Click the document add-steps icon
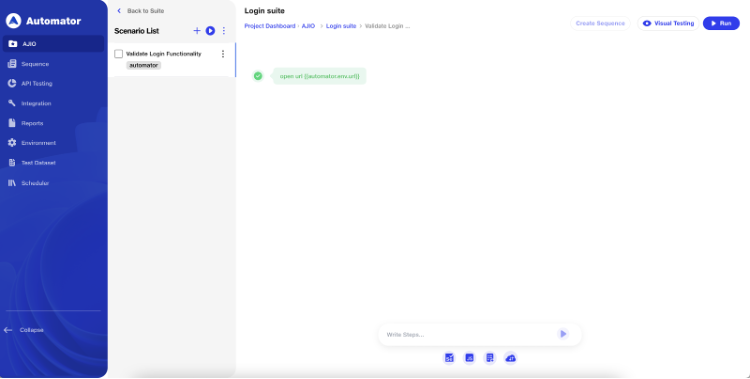Image resolution: width=750 pixels, height=379 pixels. 490,358
